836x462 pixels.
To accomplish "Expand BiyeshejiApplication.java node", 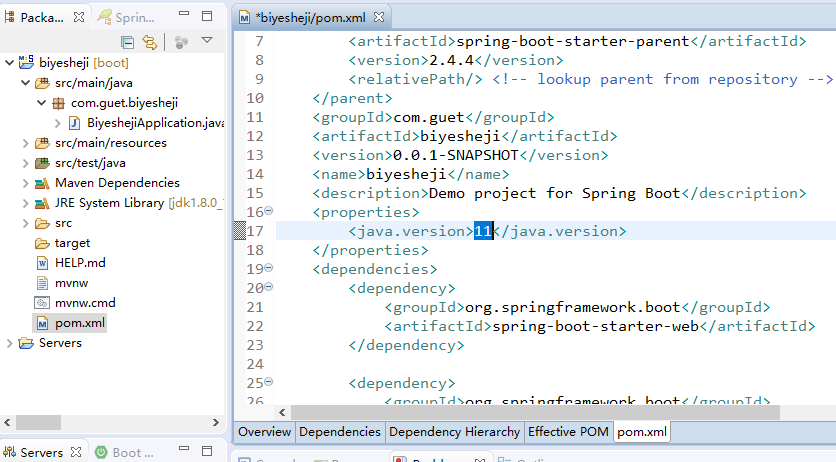I will tap(58, 123).
